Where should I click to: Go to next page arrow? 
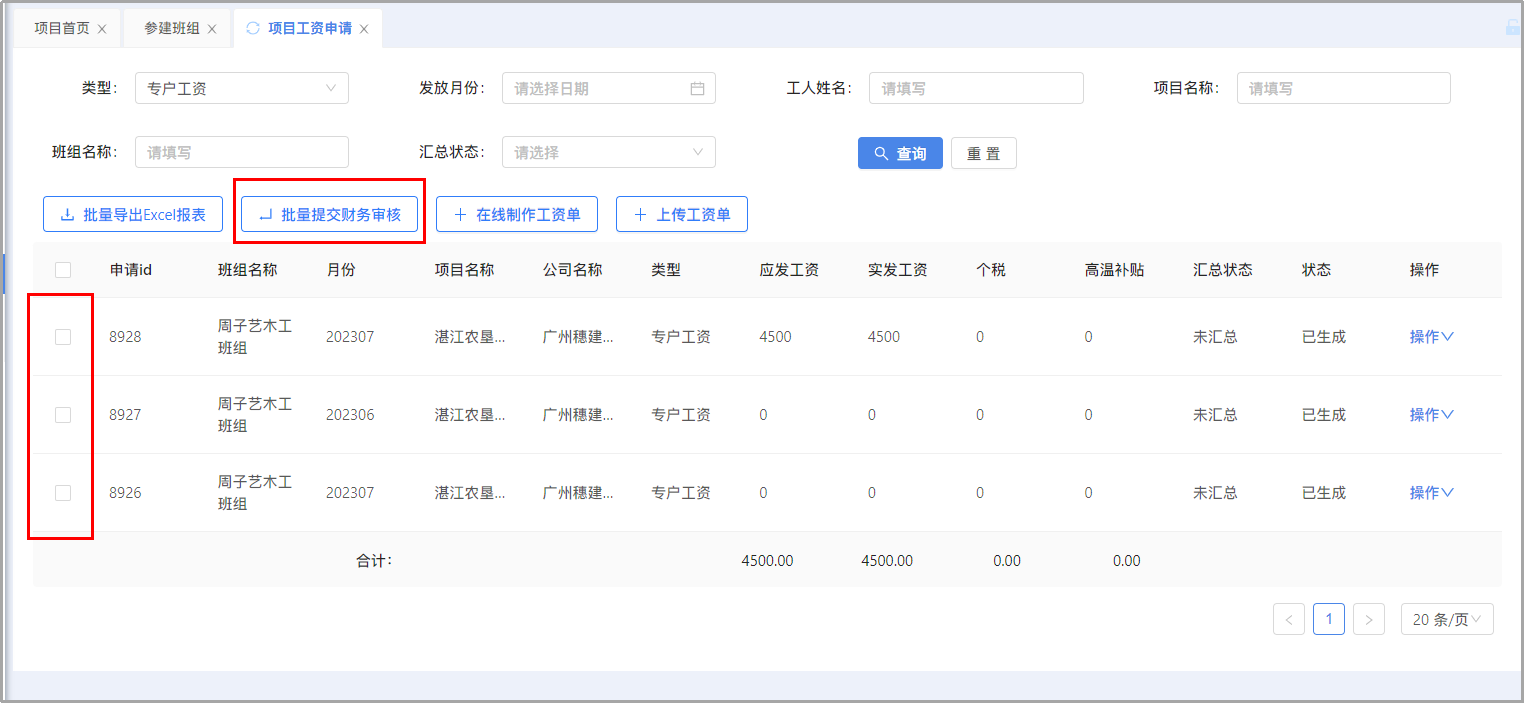coord(1368,619)
